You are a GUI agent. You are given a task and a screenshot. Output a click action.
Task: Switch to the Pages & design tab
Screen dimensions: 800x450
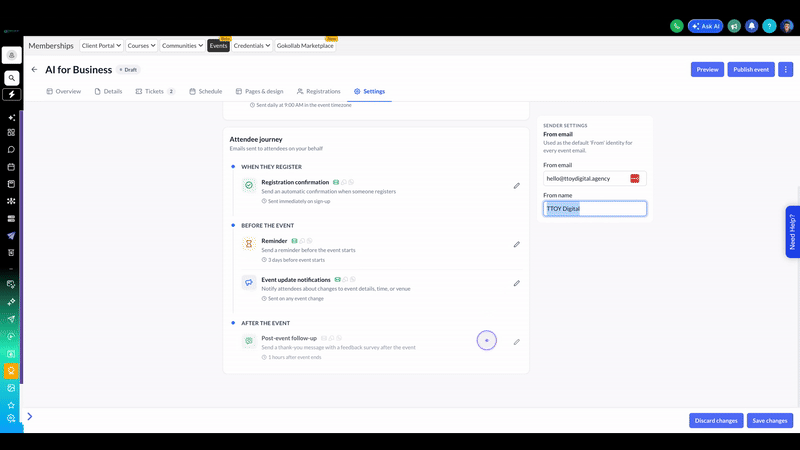tap(259, 91)
